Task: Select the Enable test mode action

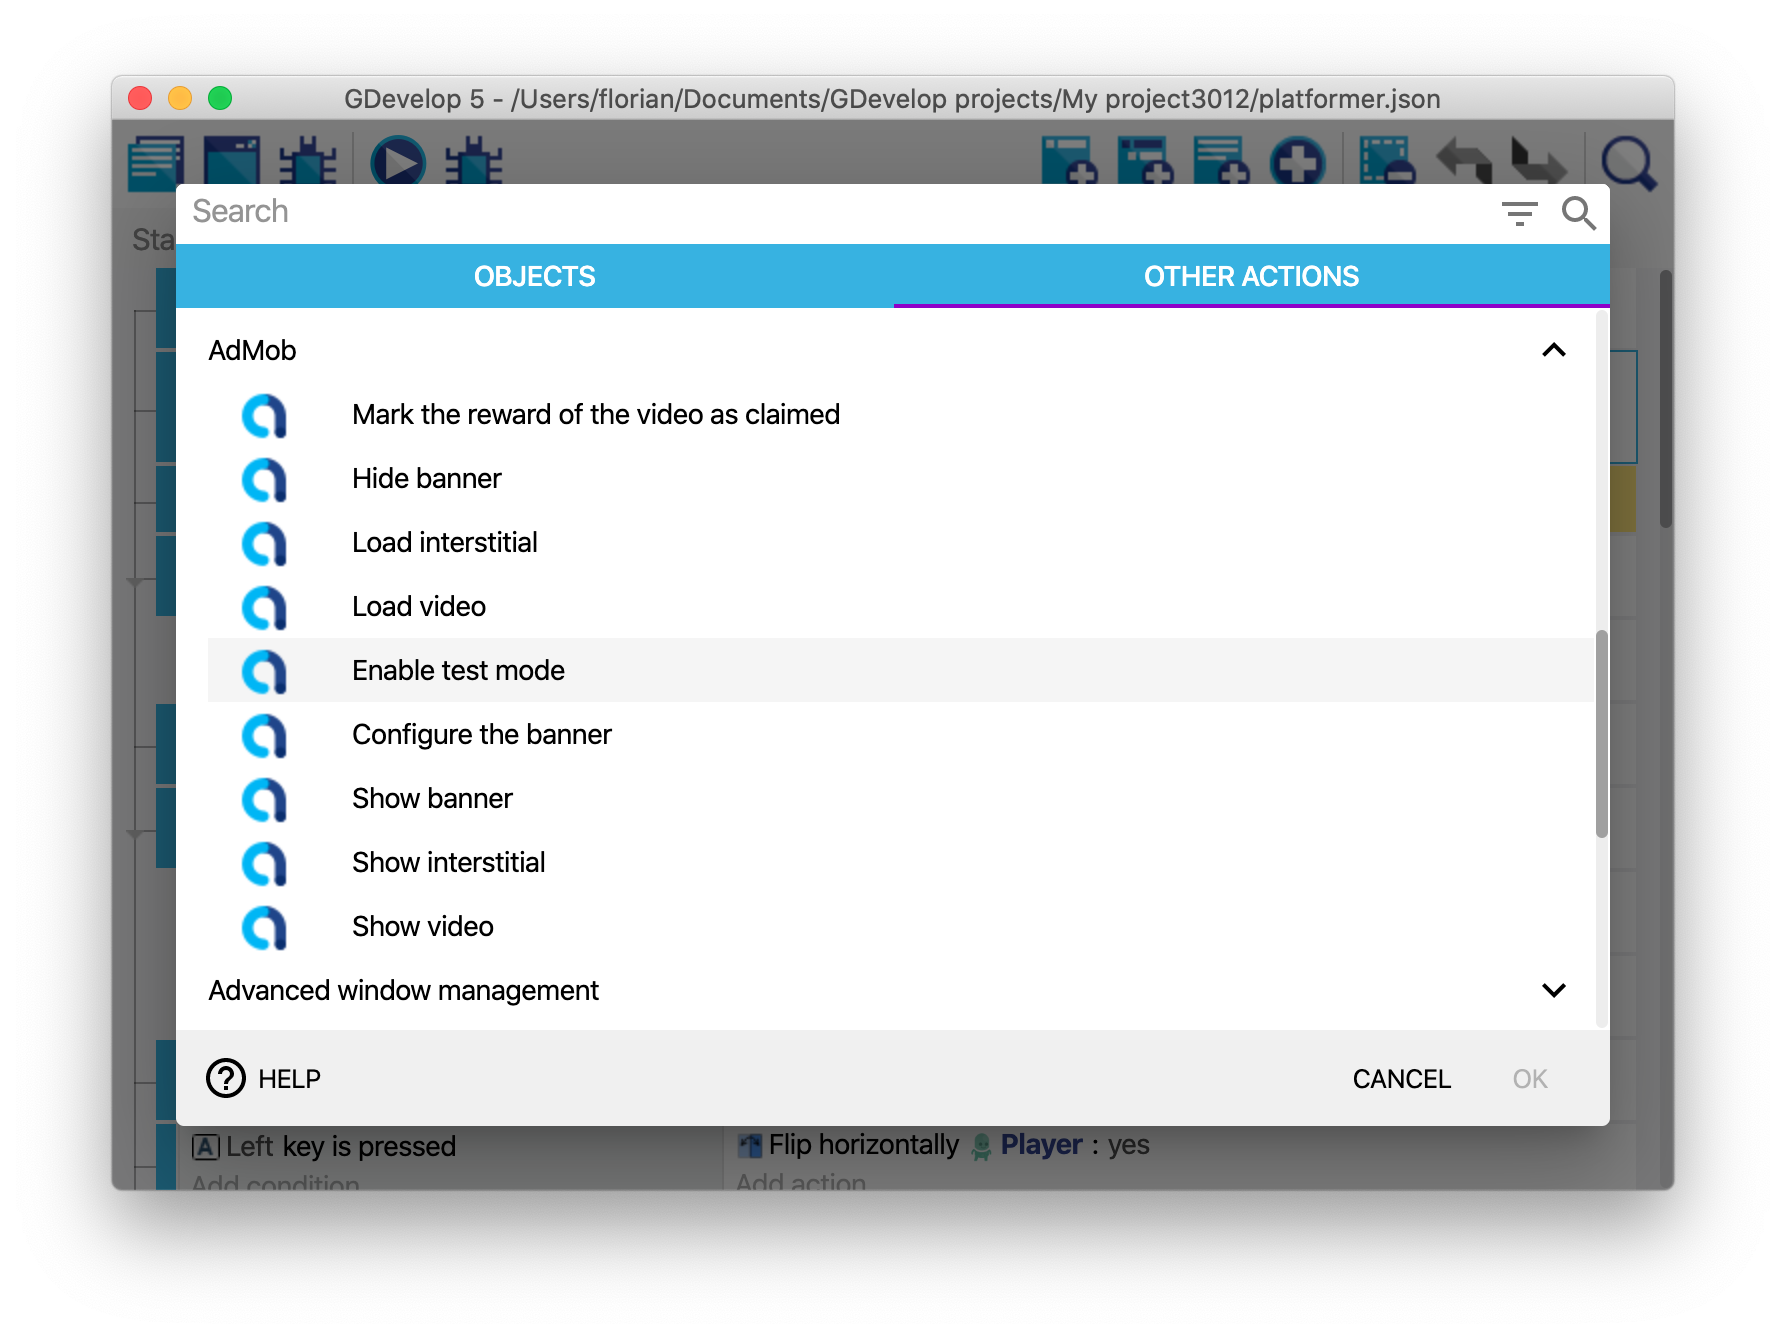Action: [x=458, y=670]
